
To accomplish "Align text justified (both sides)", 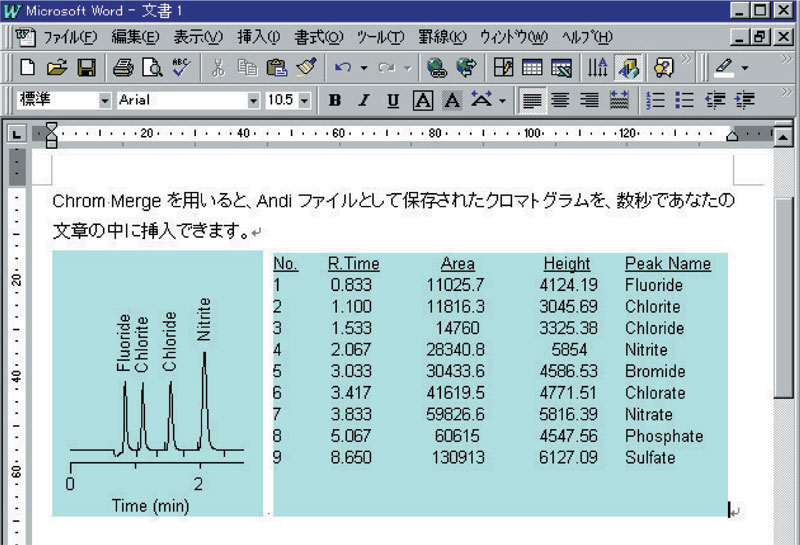I will click(532, 101).
